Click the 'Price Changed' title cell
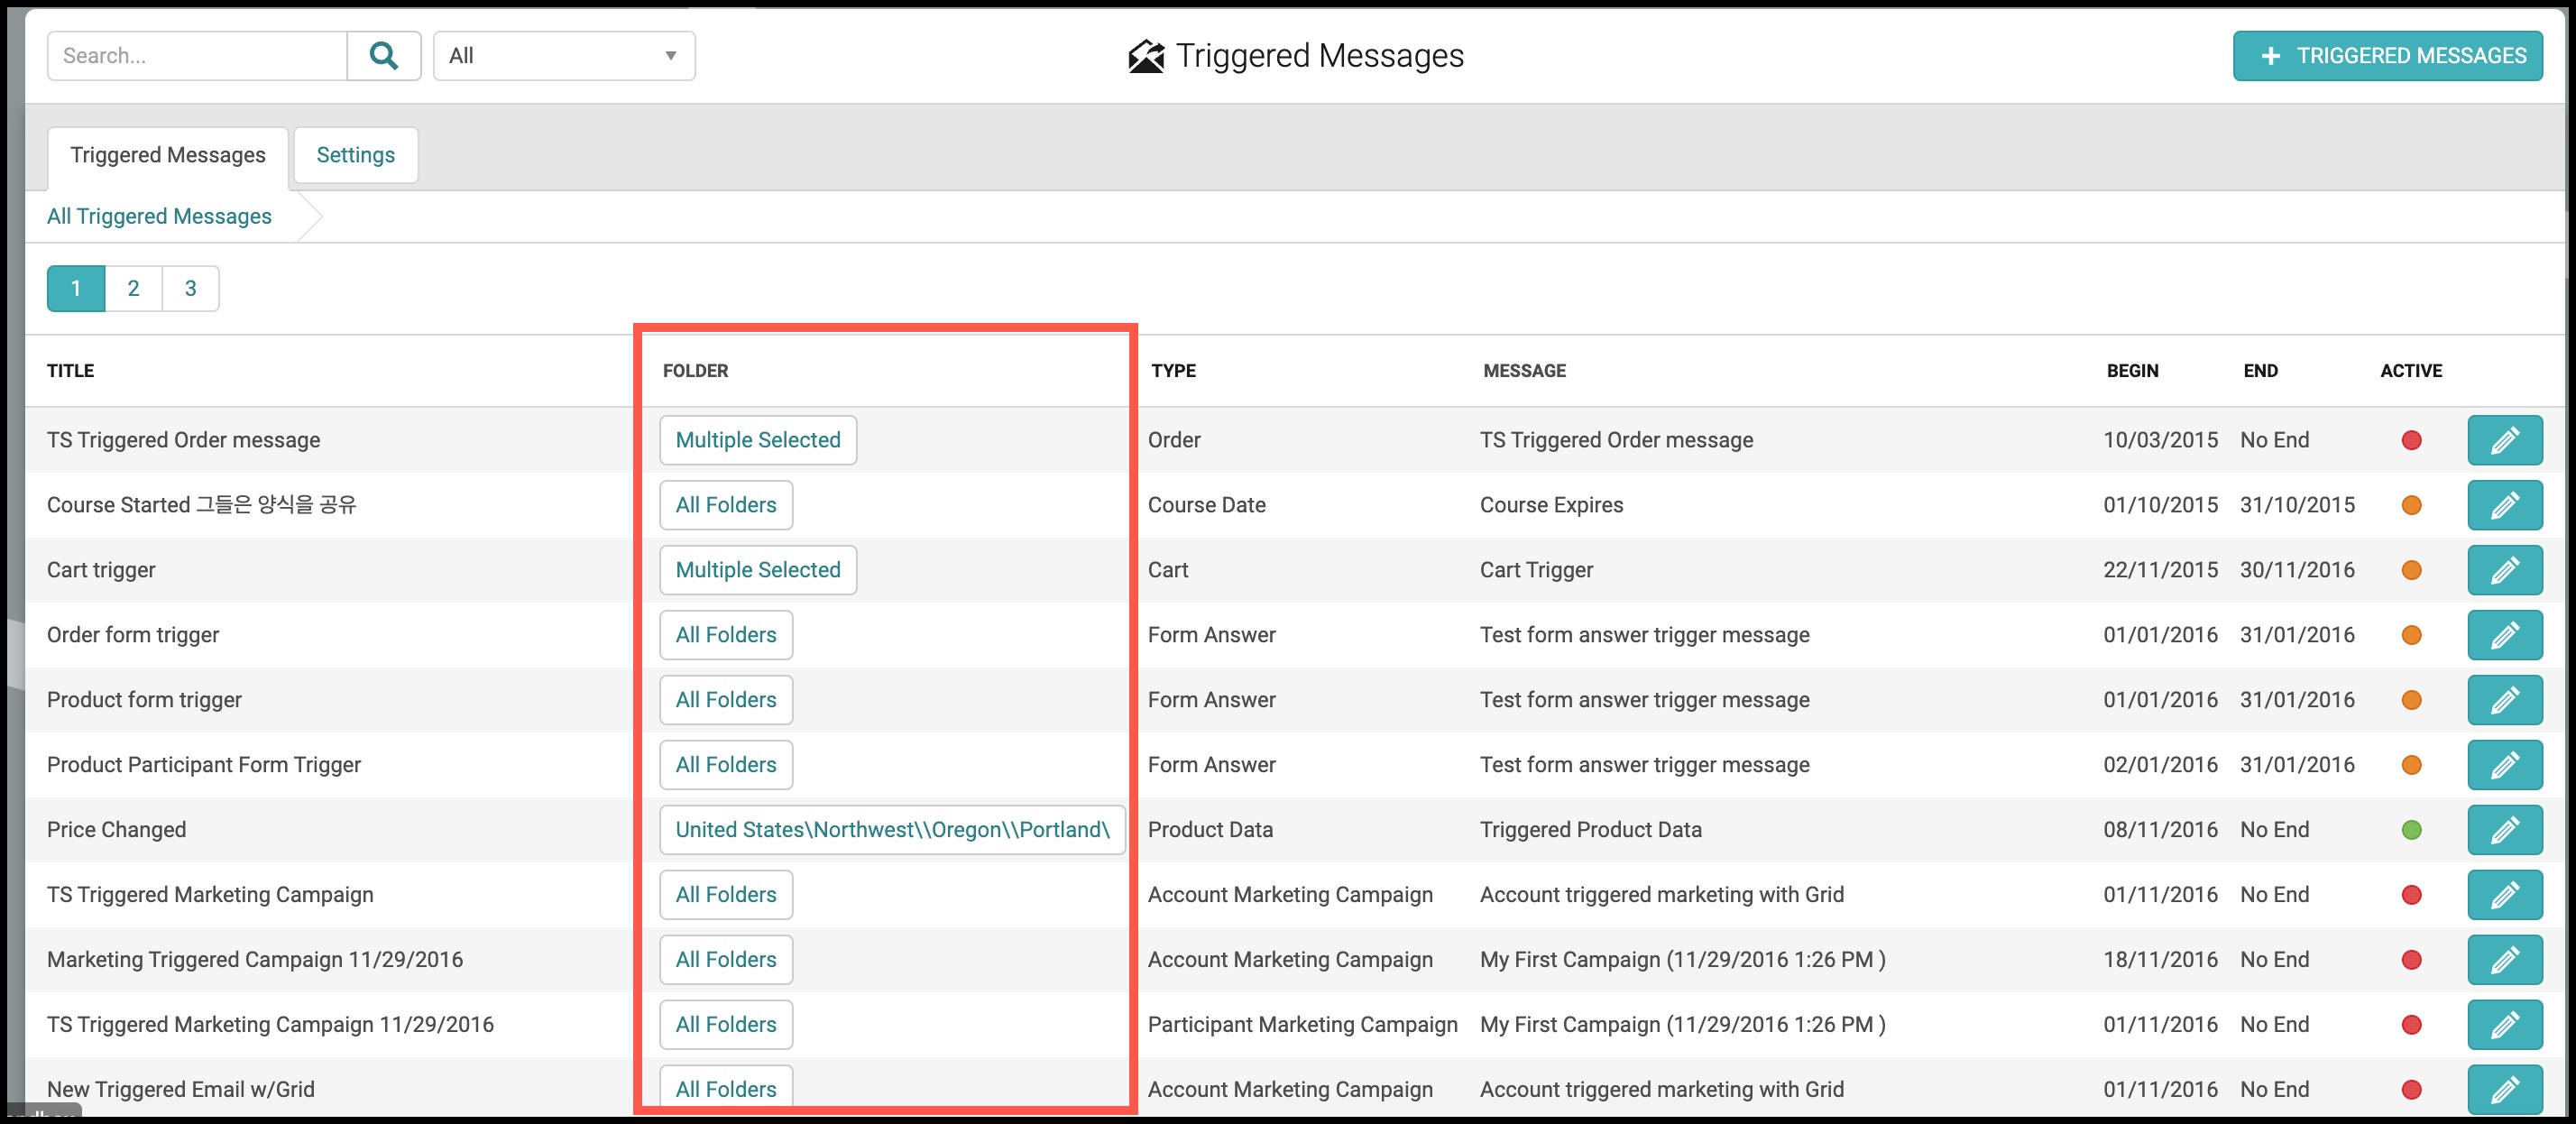This screenshot has width=2576, height=1124. [116, 830]
